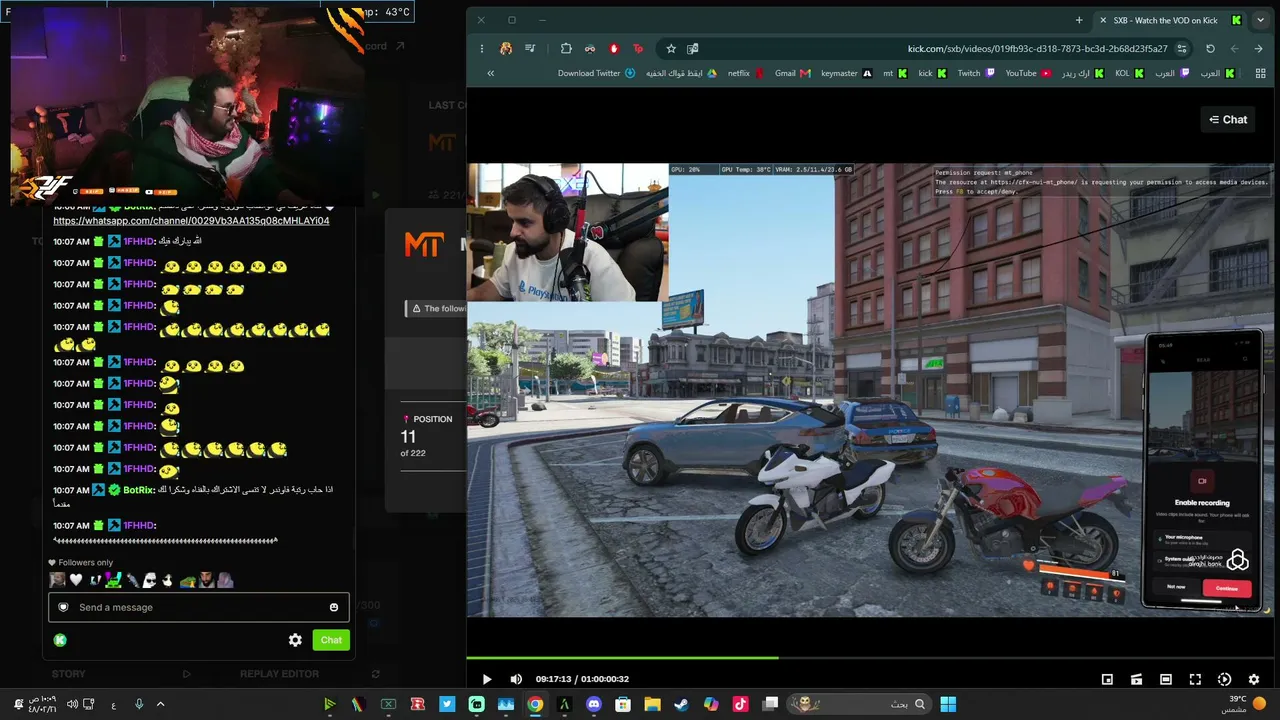The height and width of the screenshot is (720, 1280).
Task: Open the Download Twitter bookmark
Action: pyautogui.click(x=596, y=73)
